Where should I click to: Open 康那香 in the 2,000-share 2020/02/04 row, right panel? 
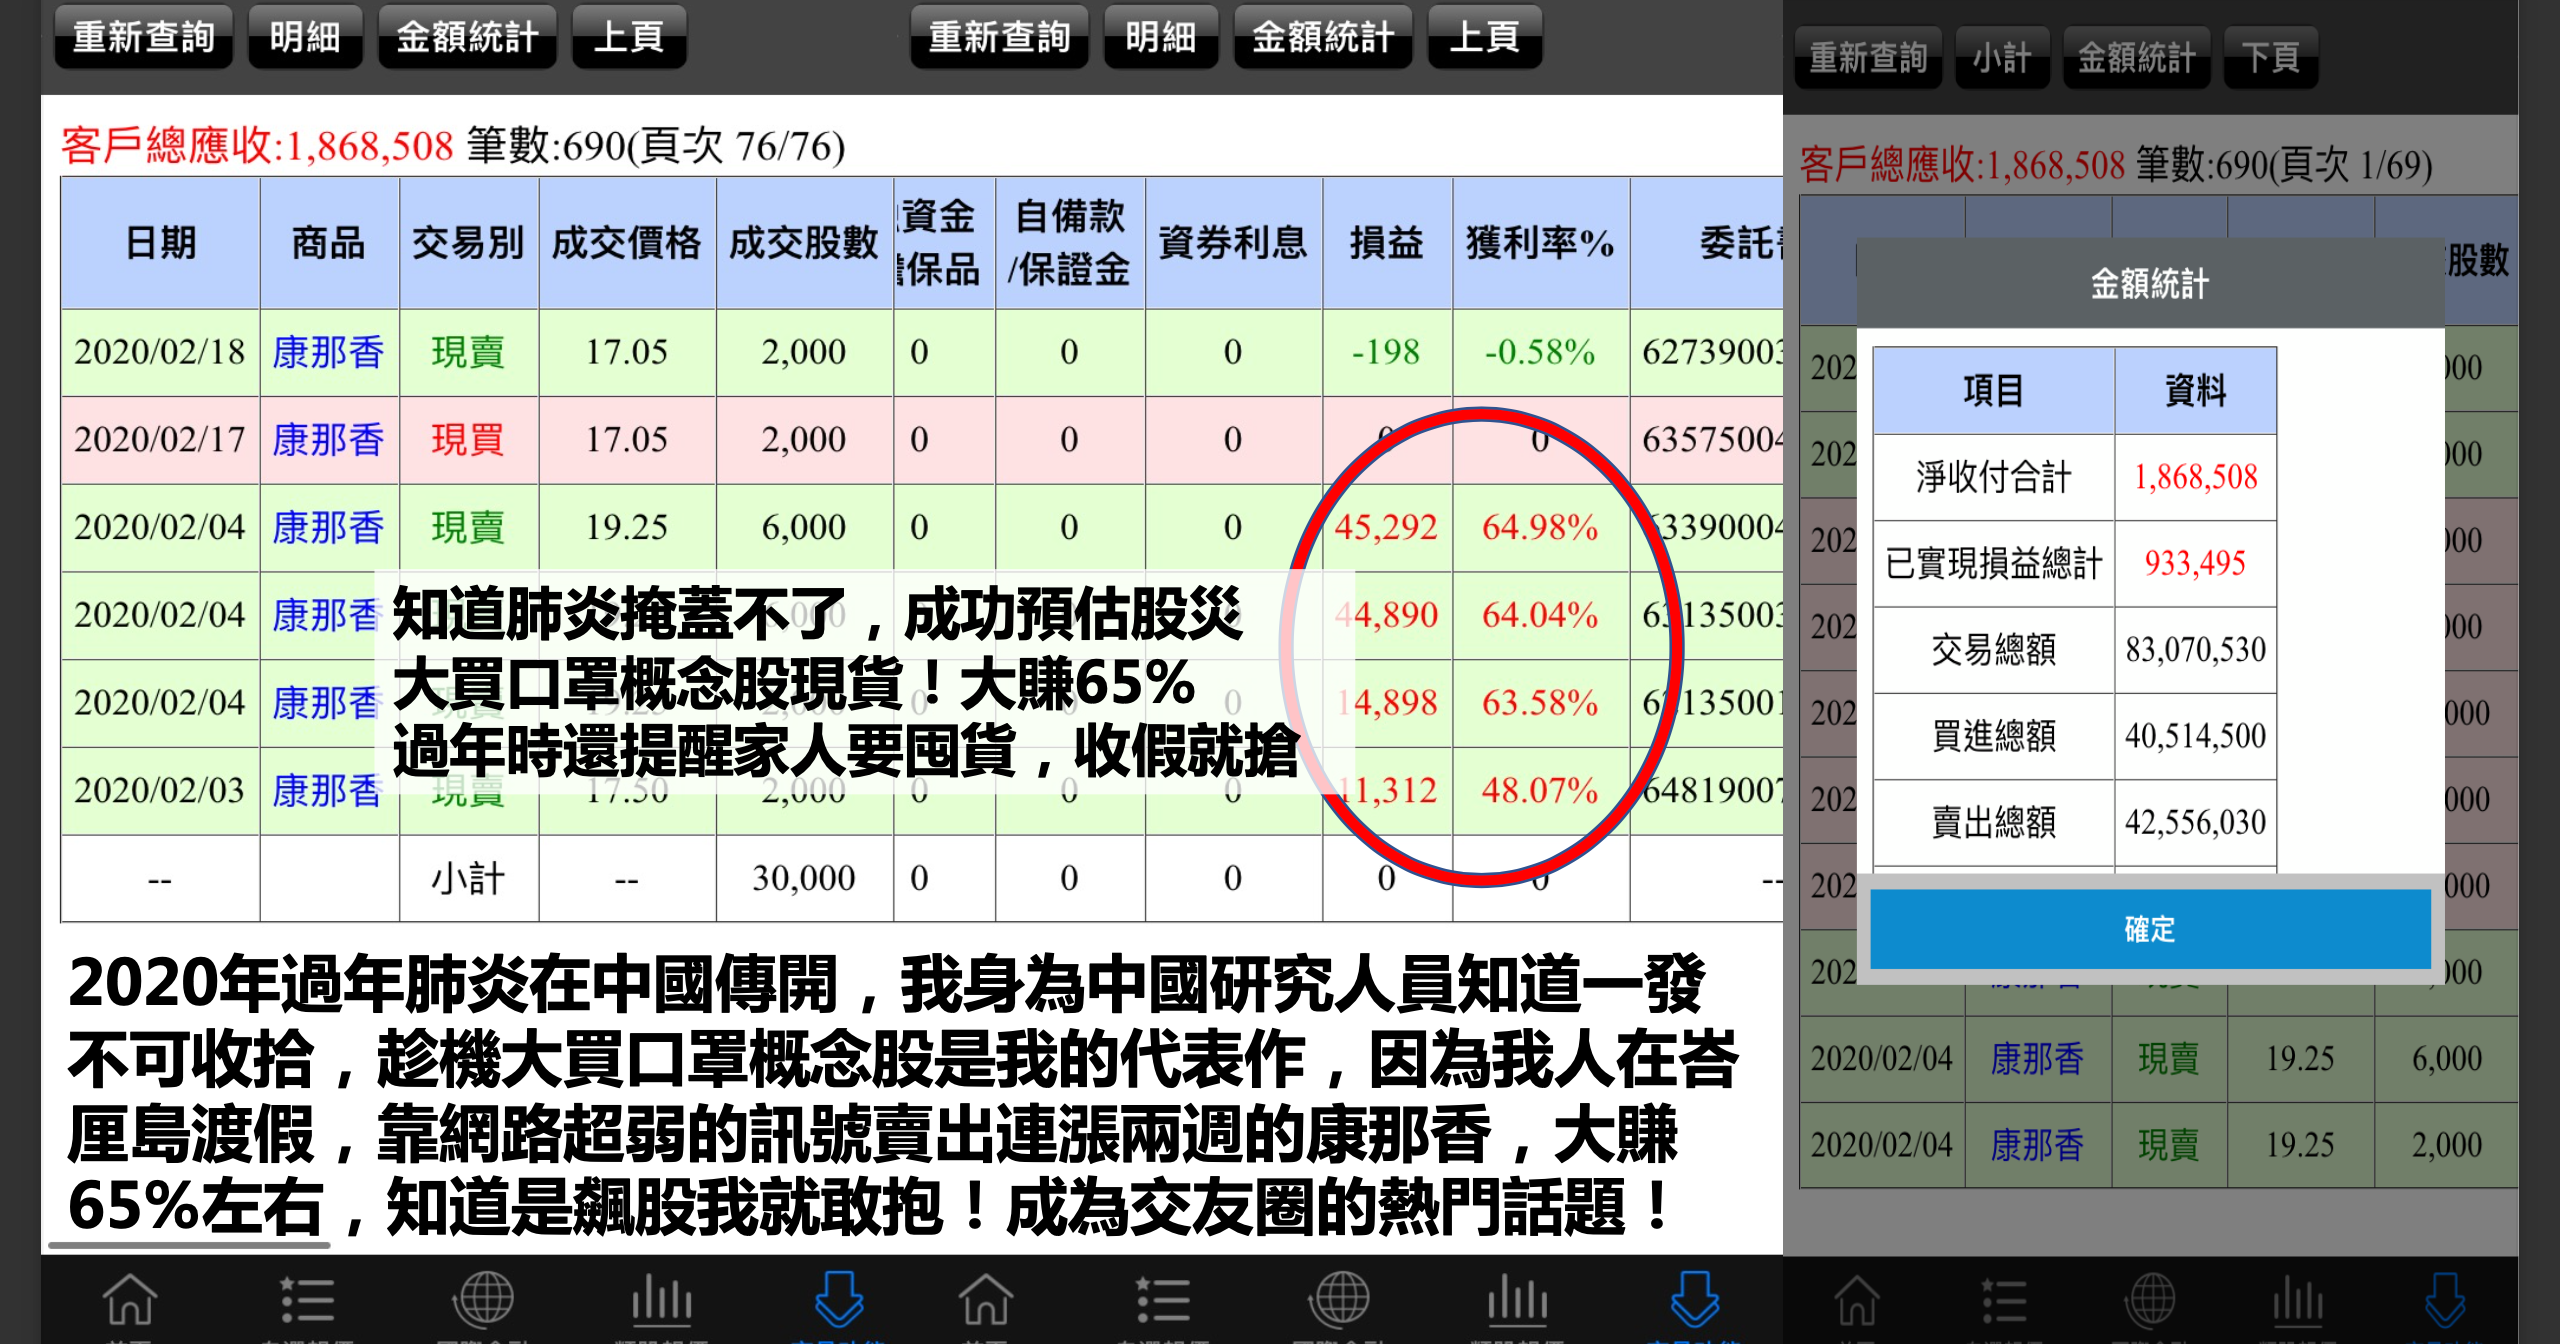pyautogui.click(x=2037, y=1145)
